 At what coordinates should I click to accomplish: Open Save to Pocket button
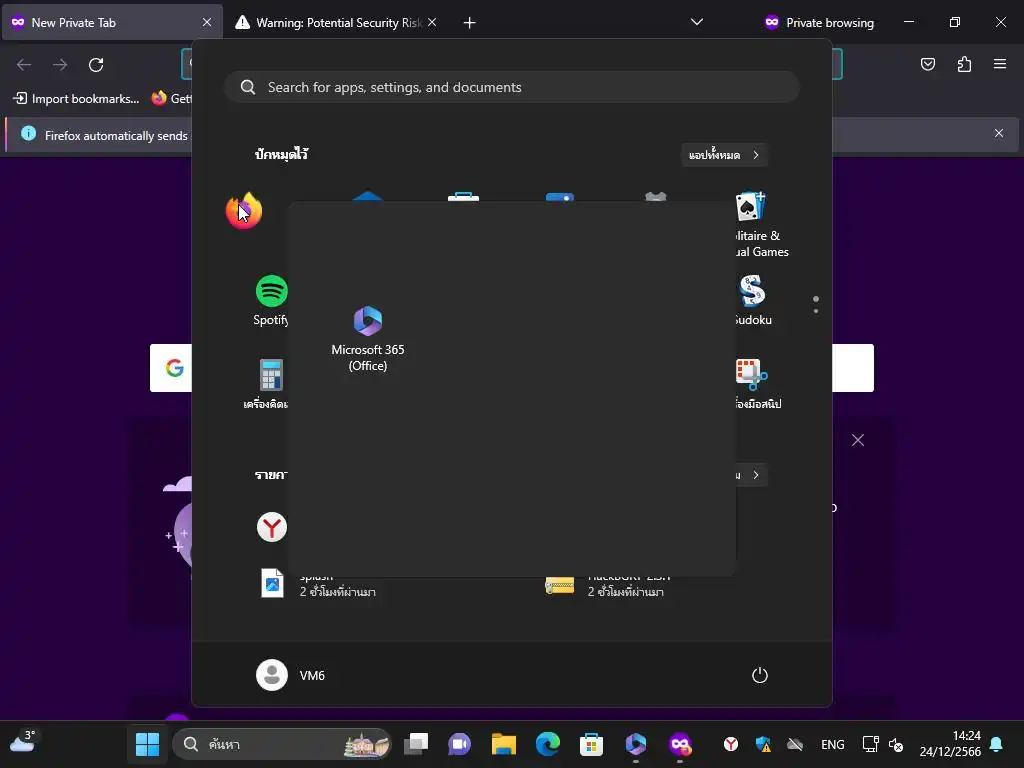point(928,64)
